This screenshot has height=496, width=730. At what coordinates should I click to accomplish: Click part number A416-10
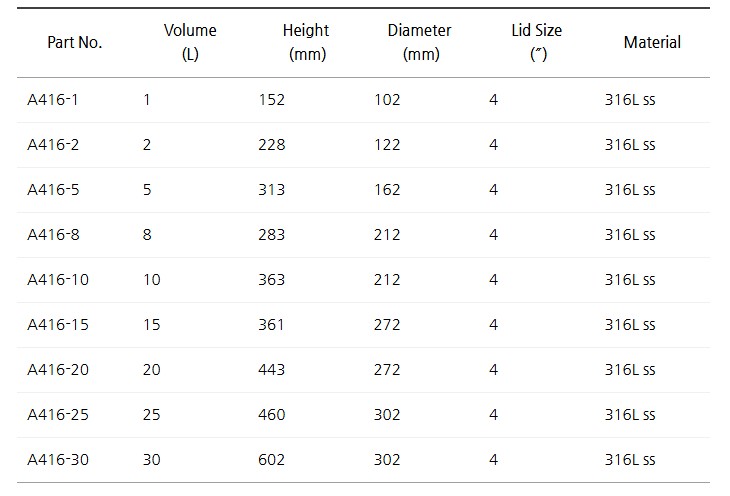pyautogui.click(x=58, y=280)
